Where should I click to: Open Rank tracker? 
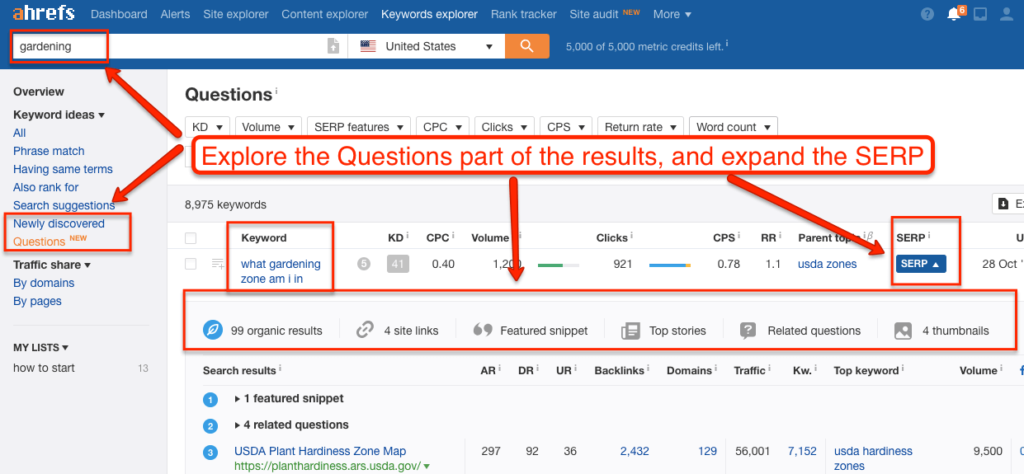pyautogui.click(x=524, y=14)
